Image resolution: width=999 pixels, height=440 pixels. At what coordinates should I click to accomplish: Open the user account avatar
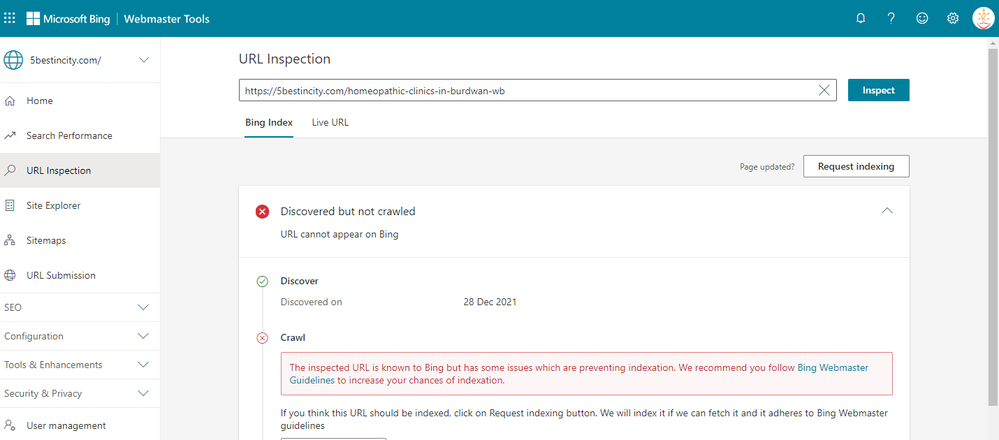983,18
